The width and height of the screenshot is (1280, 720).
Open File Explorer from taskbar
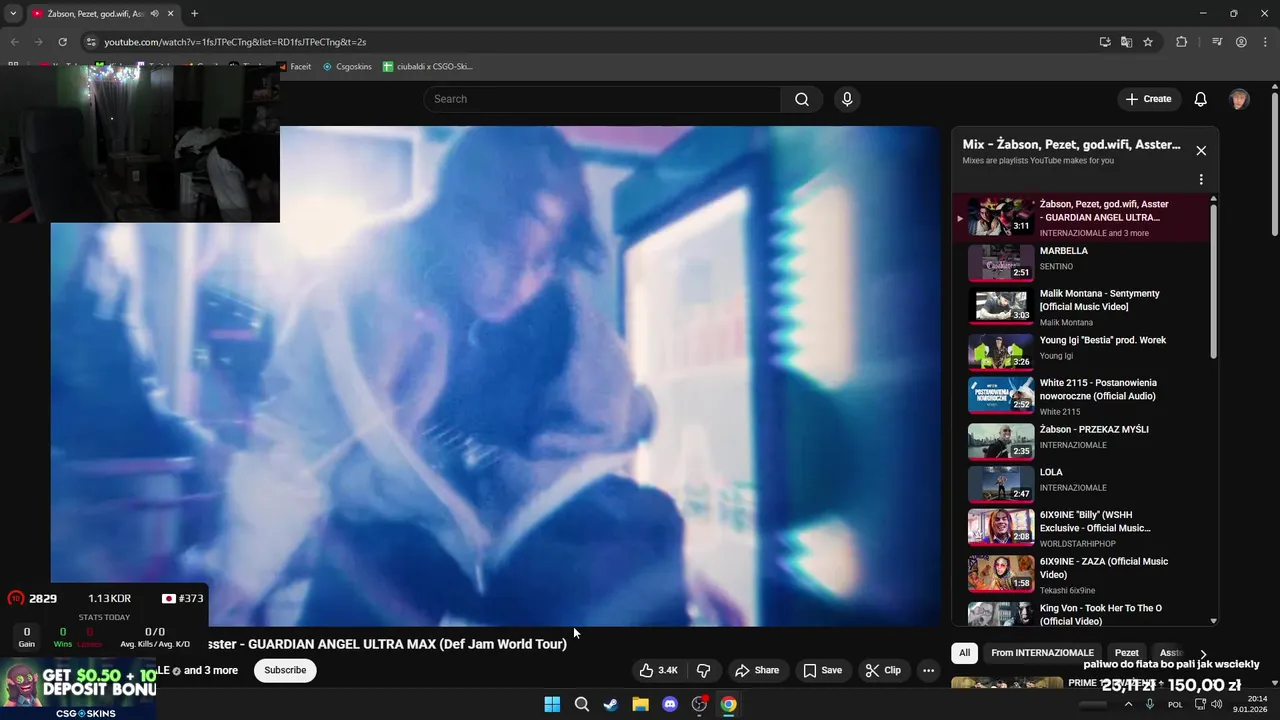640,704
